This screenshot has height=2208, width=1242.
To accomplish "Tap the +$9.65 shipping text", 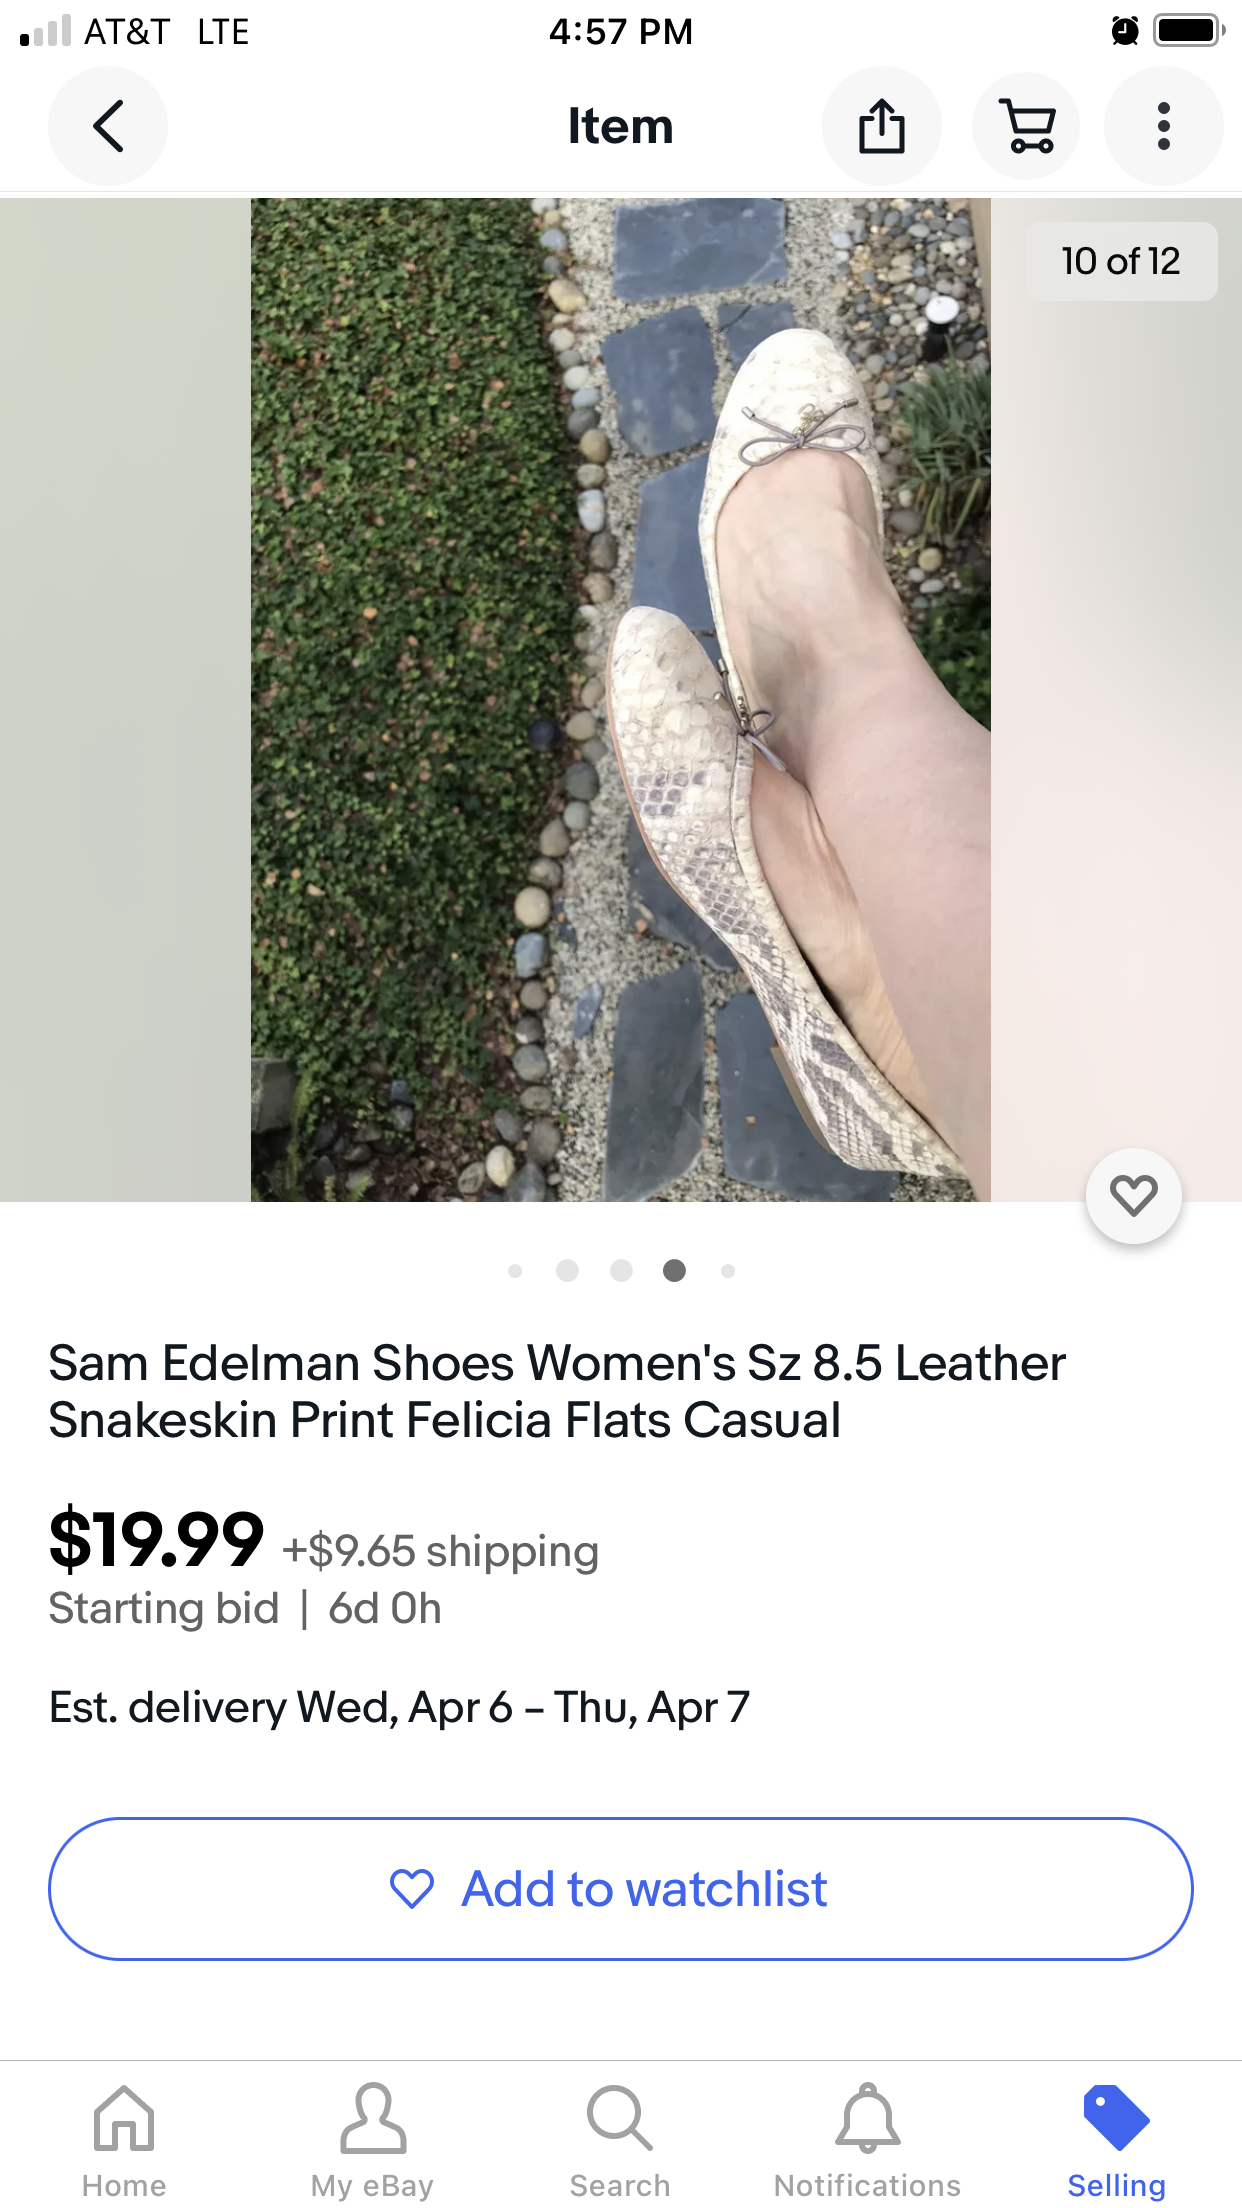I will (441, 1551).
